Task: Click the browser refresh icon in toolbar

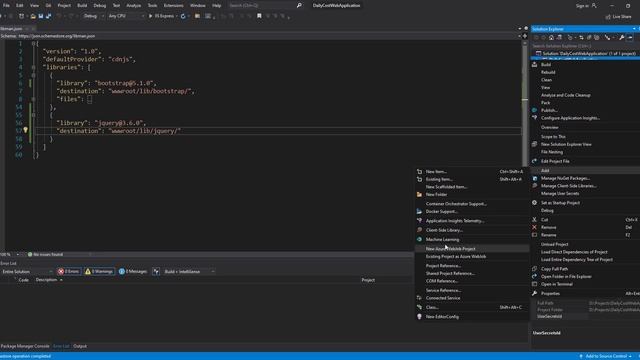Action: tap(183, 16)
